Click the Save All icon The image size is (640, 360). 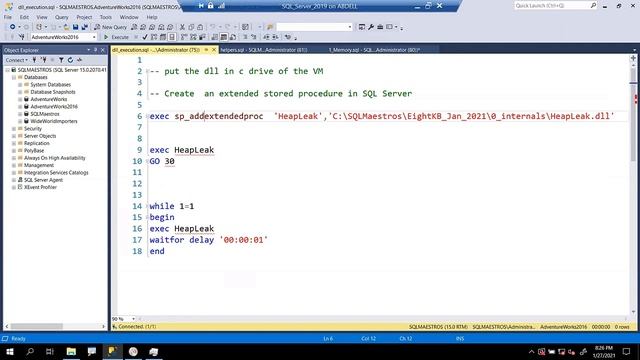pyautogui.click(x=84, y=27)
